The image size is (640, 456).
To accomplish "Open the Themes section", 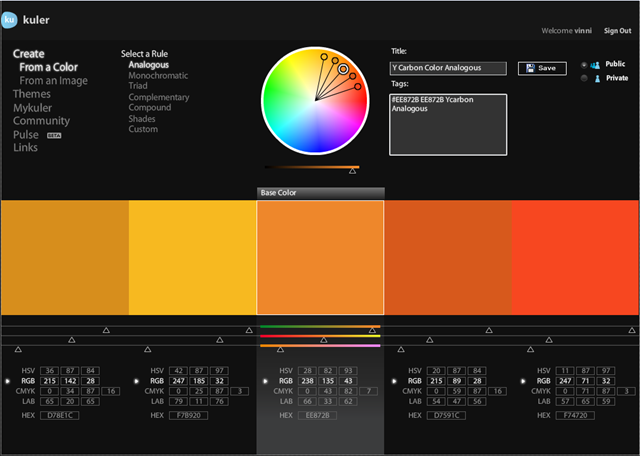I will pyautogui.click(x=32, y=94).
